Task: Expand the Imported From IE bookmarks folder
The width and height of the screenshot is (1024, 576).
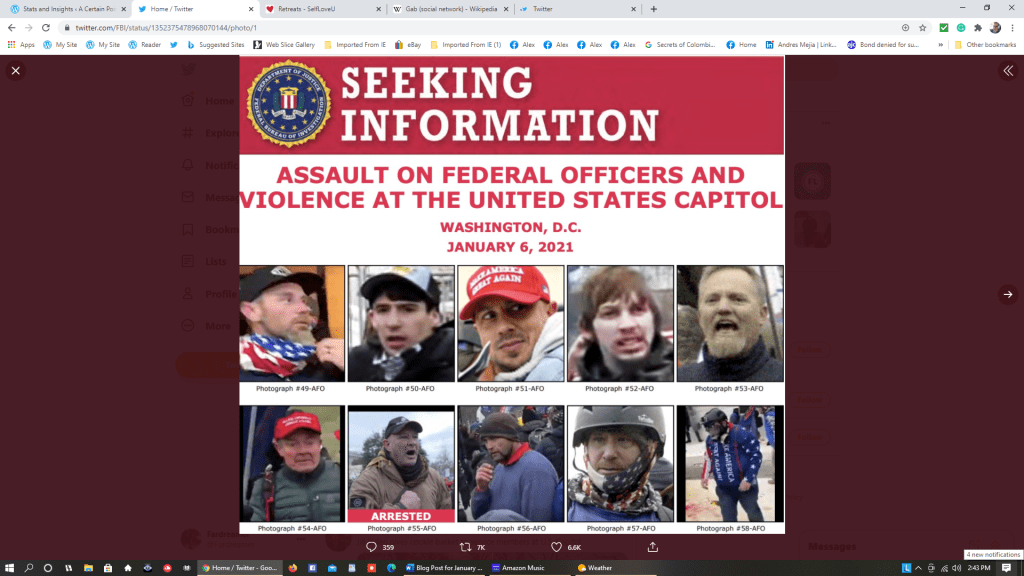Action: pos(355,45)
